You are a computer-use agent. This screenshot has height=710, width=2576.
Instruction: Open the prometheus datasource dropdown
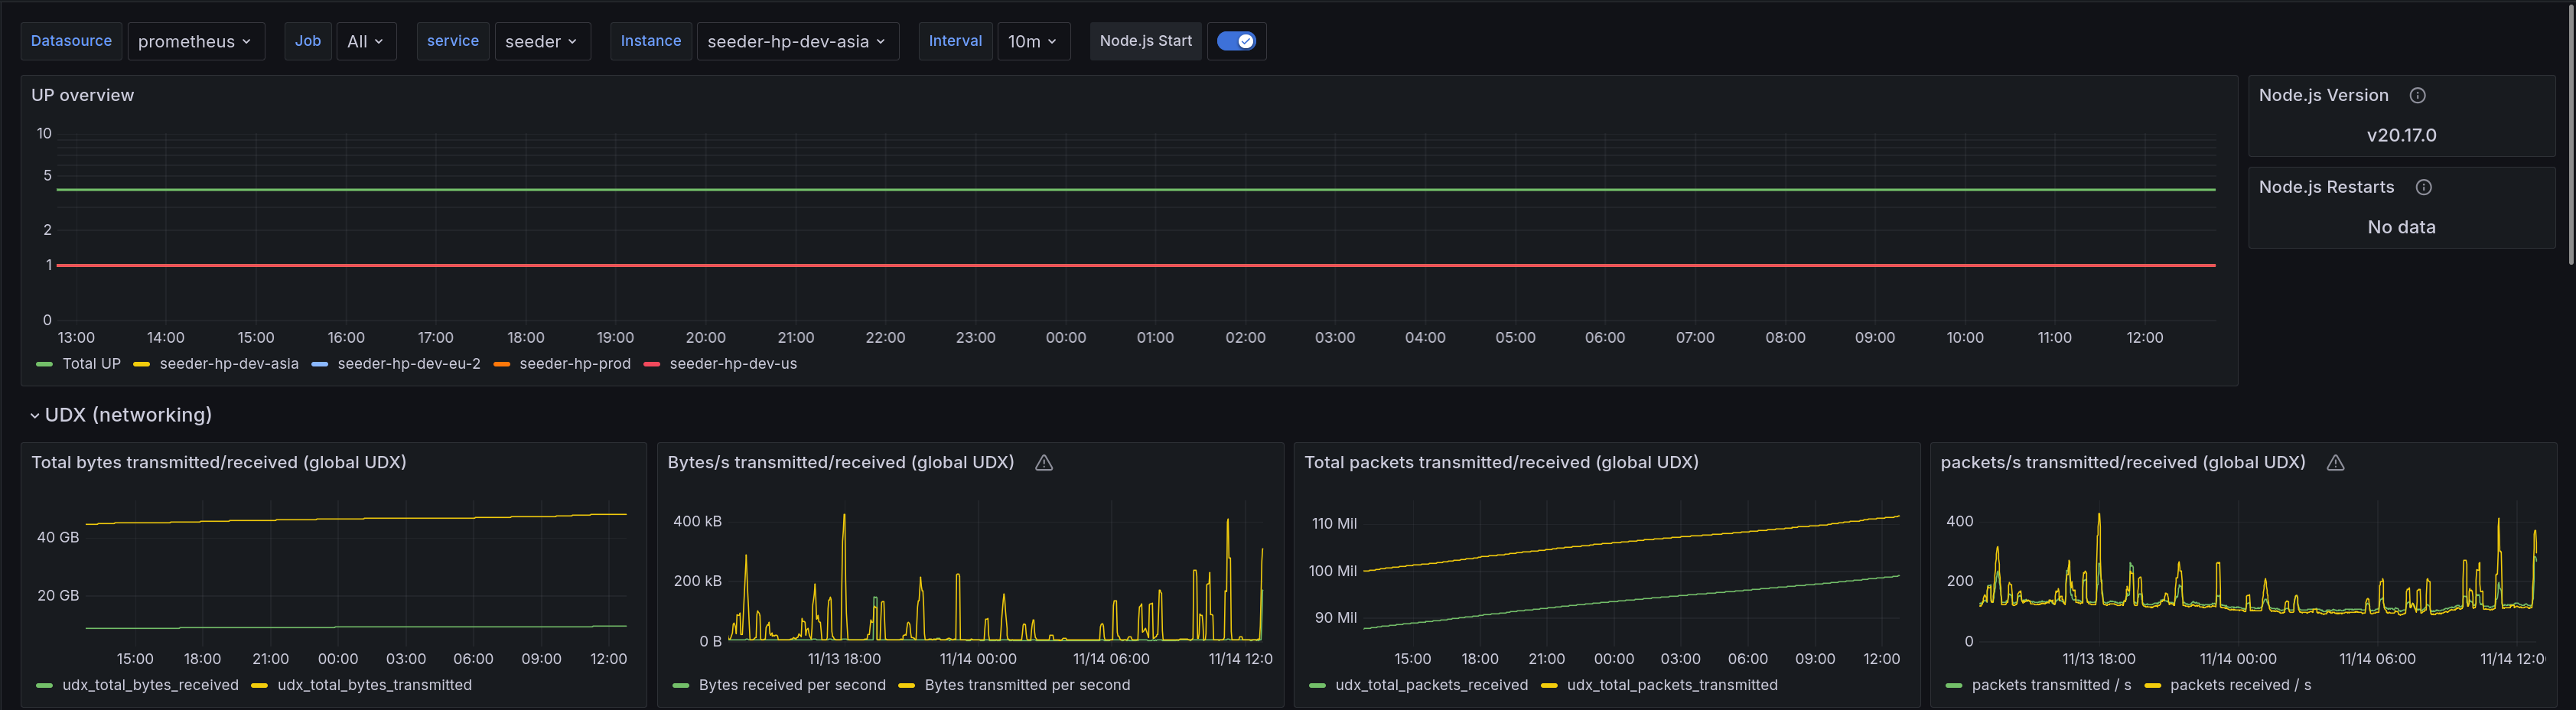click(x=195, y=41)
